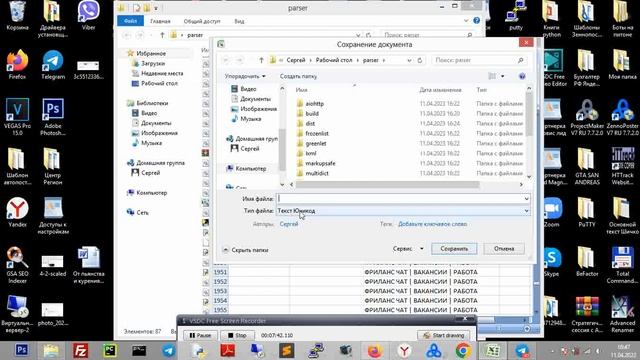Expand the parser window ribbon chevron

coord(466,20)
